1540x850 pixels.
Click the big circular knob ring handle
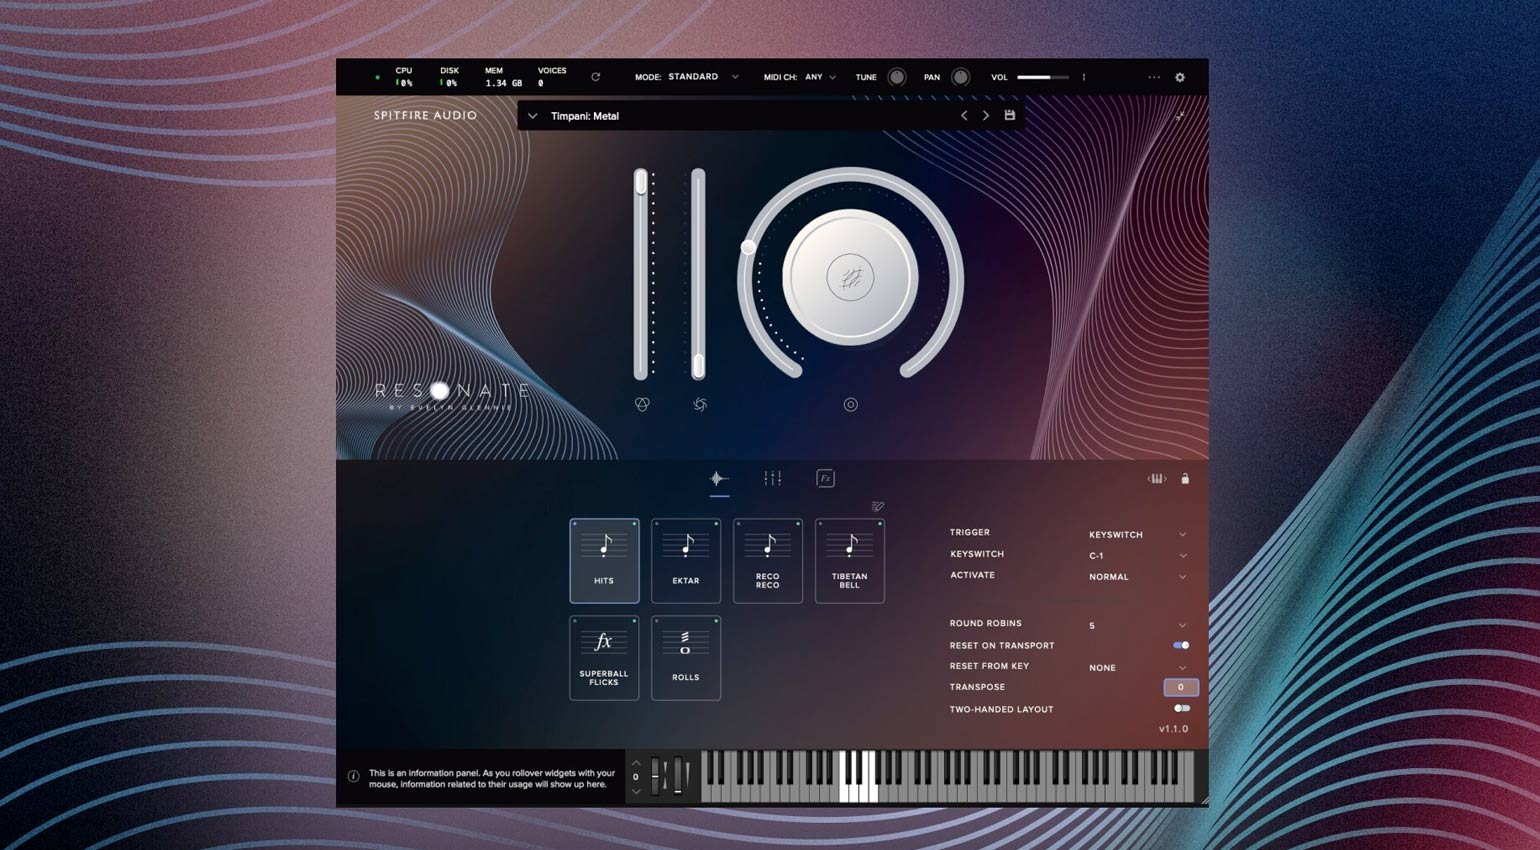coord(748,247)
